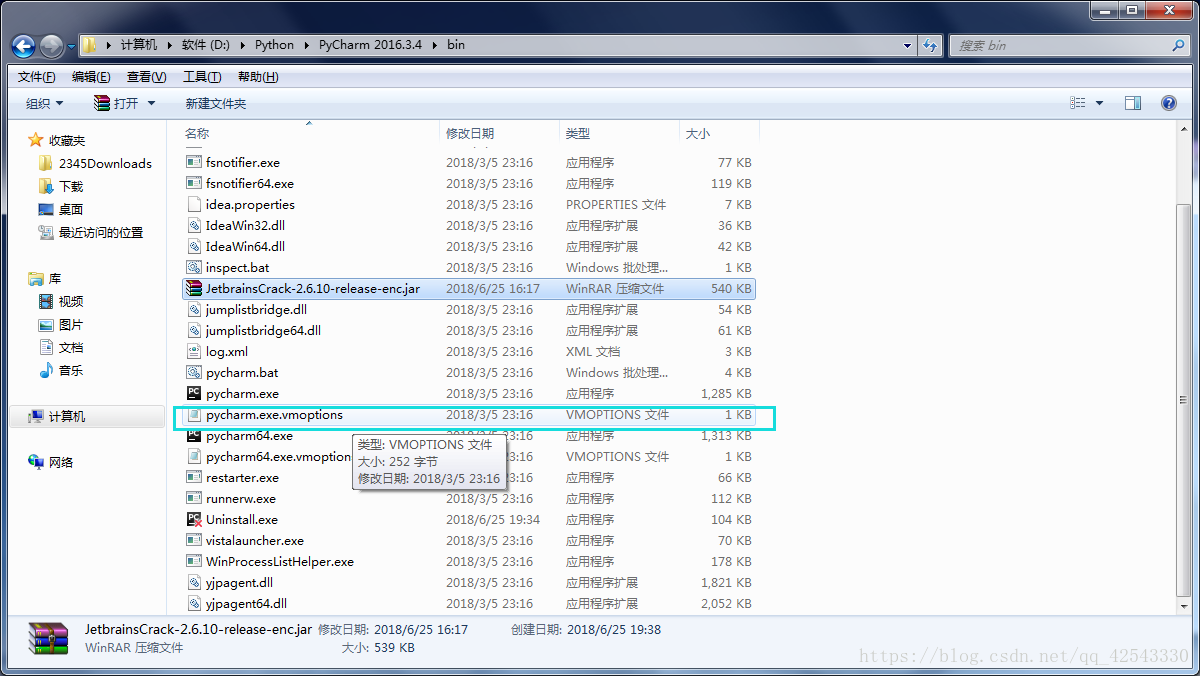Screen dimensions: 1200x676
Task: Expand the view options dropdown arrow
Action: 1100,103
